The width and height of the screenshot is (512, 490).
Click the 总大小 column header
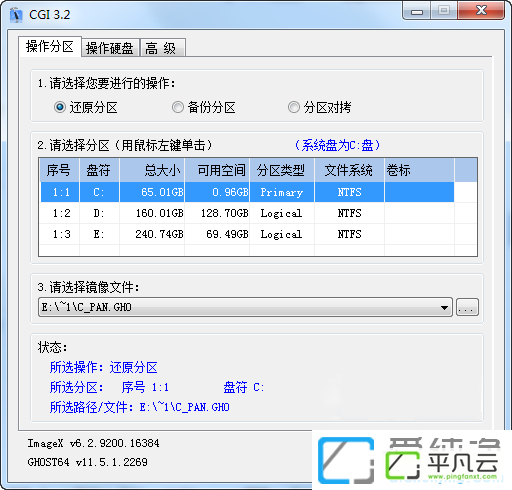point(152,170)
